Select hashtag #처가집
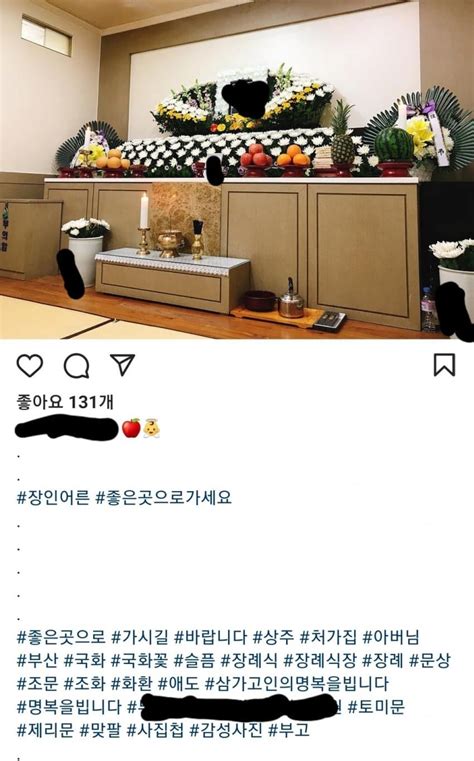Image resolution: width=474 pixels, height=761 pixels. click(328, 637)
